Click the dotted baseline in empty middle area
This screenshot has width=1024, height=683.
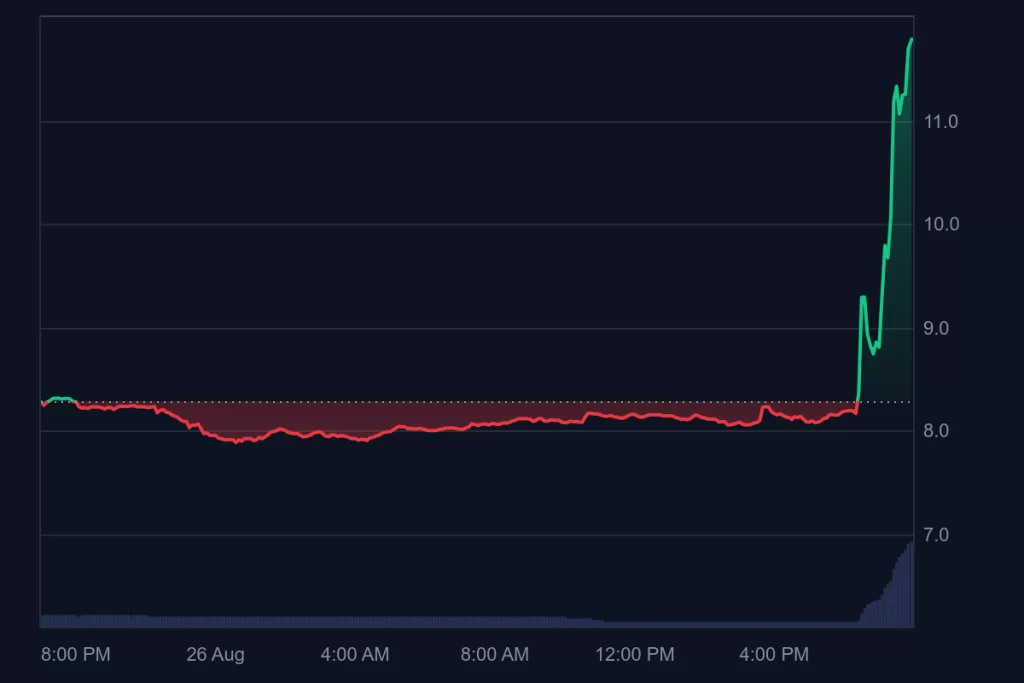pos(500,402)
